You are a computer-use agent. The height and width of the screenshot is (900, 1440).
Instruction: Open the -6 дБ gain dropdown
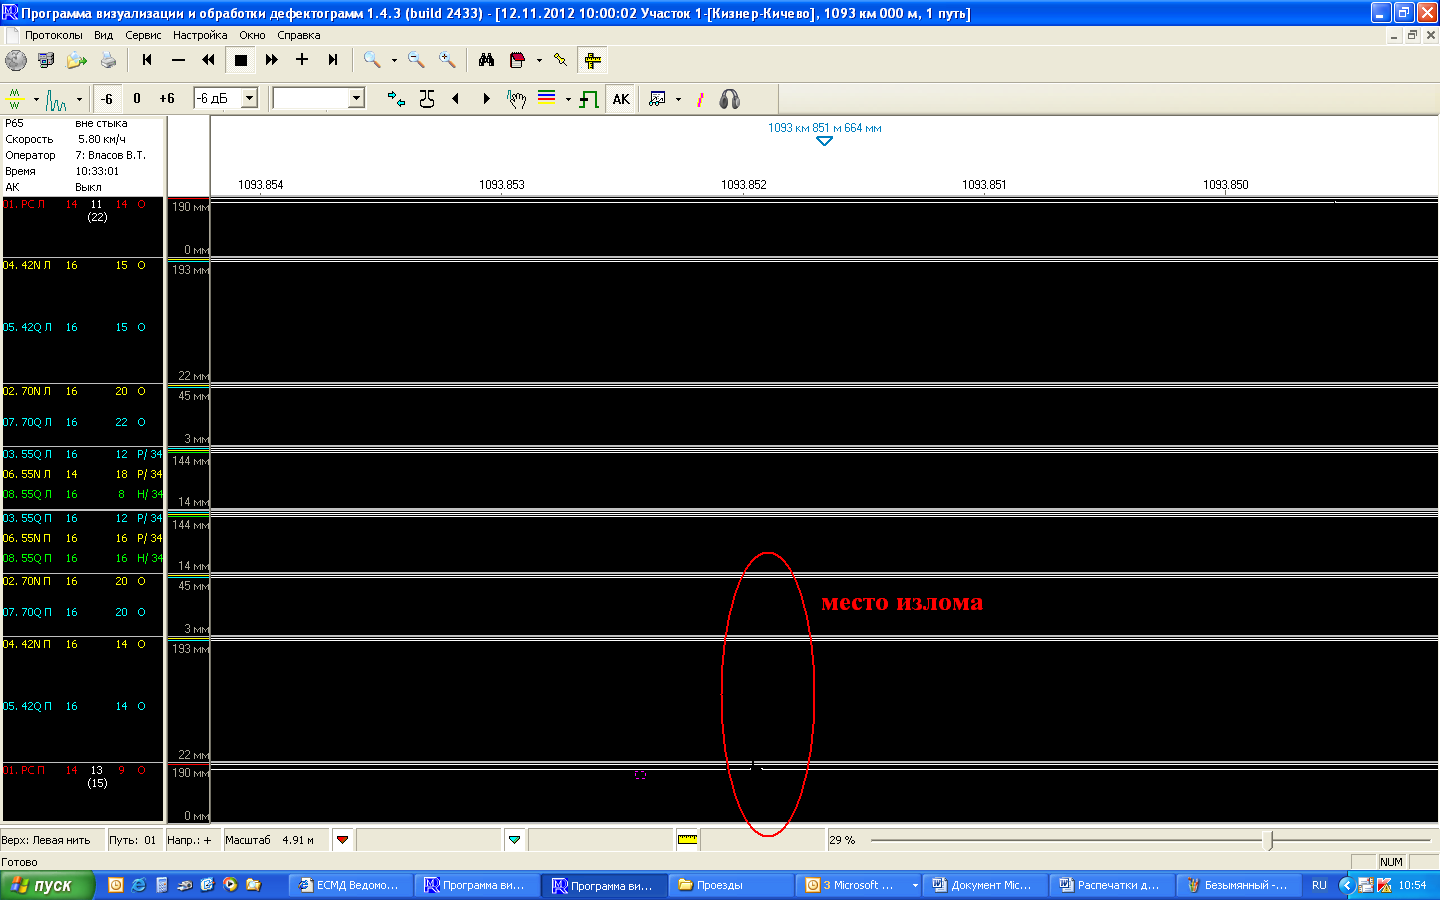(x=250, y=98)
